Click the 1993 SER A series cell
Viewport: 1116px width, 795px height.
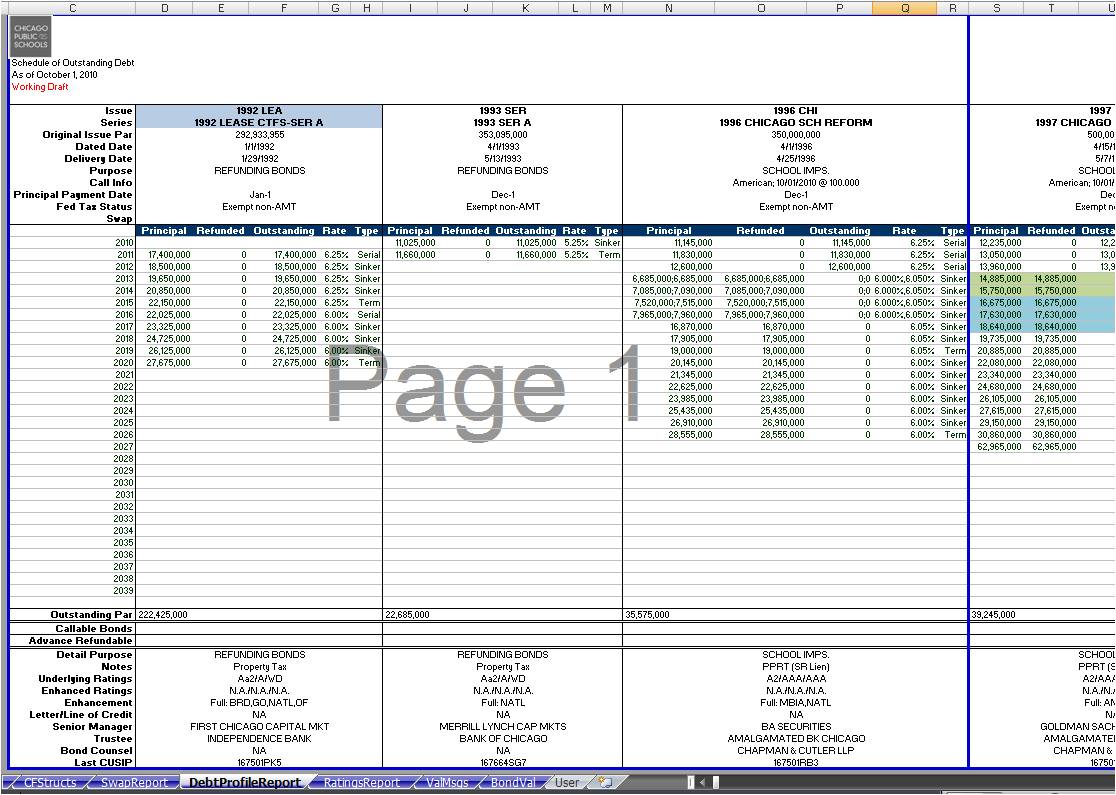click(502, 123)
